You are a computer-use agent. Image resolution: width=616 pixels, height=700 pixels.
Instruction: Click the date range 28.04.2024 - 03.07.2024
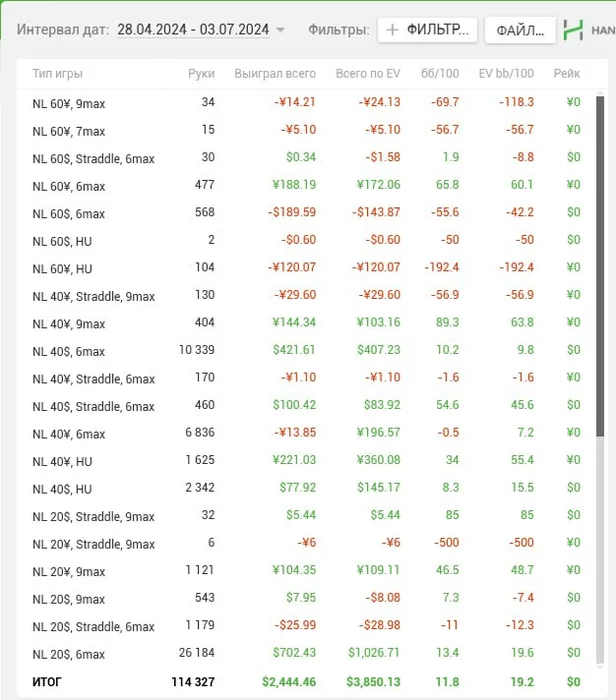193,30
